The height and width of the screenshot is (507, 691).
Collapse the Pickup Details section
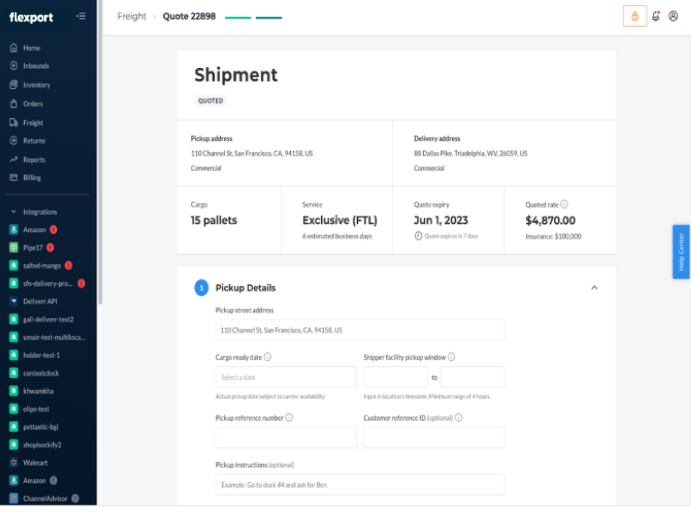pyautogui.click(x=594, y=287)
